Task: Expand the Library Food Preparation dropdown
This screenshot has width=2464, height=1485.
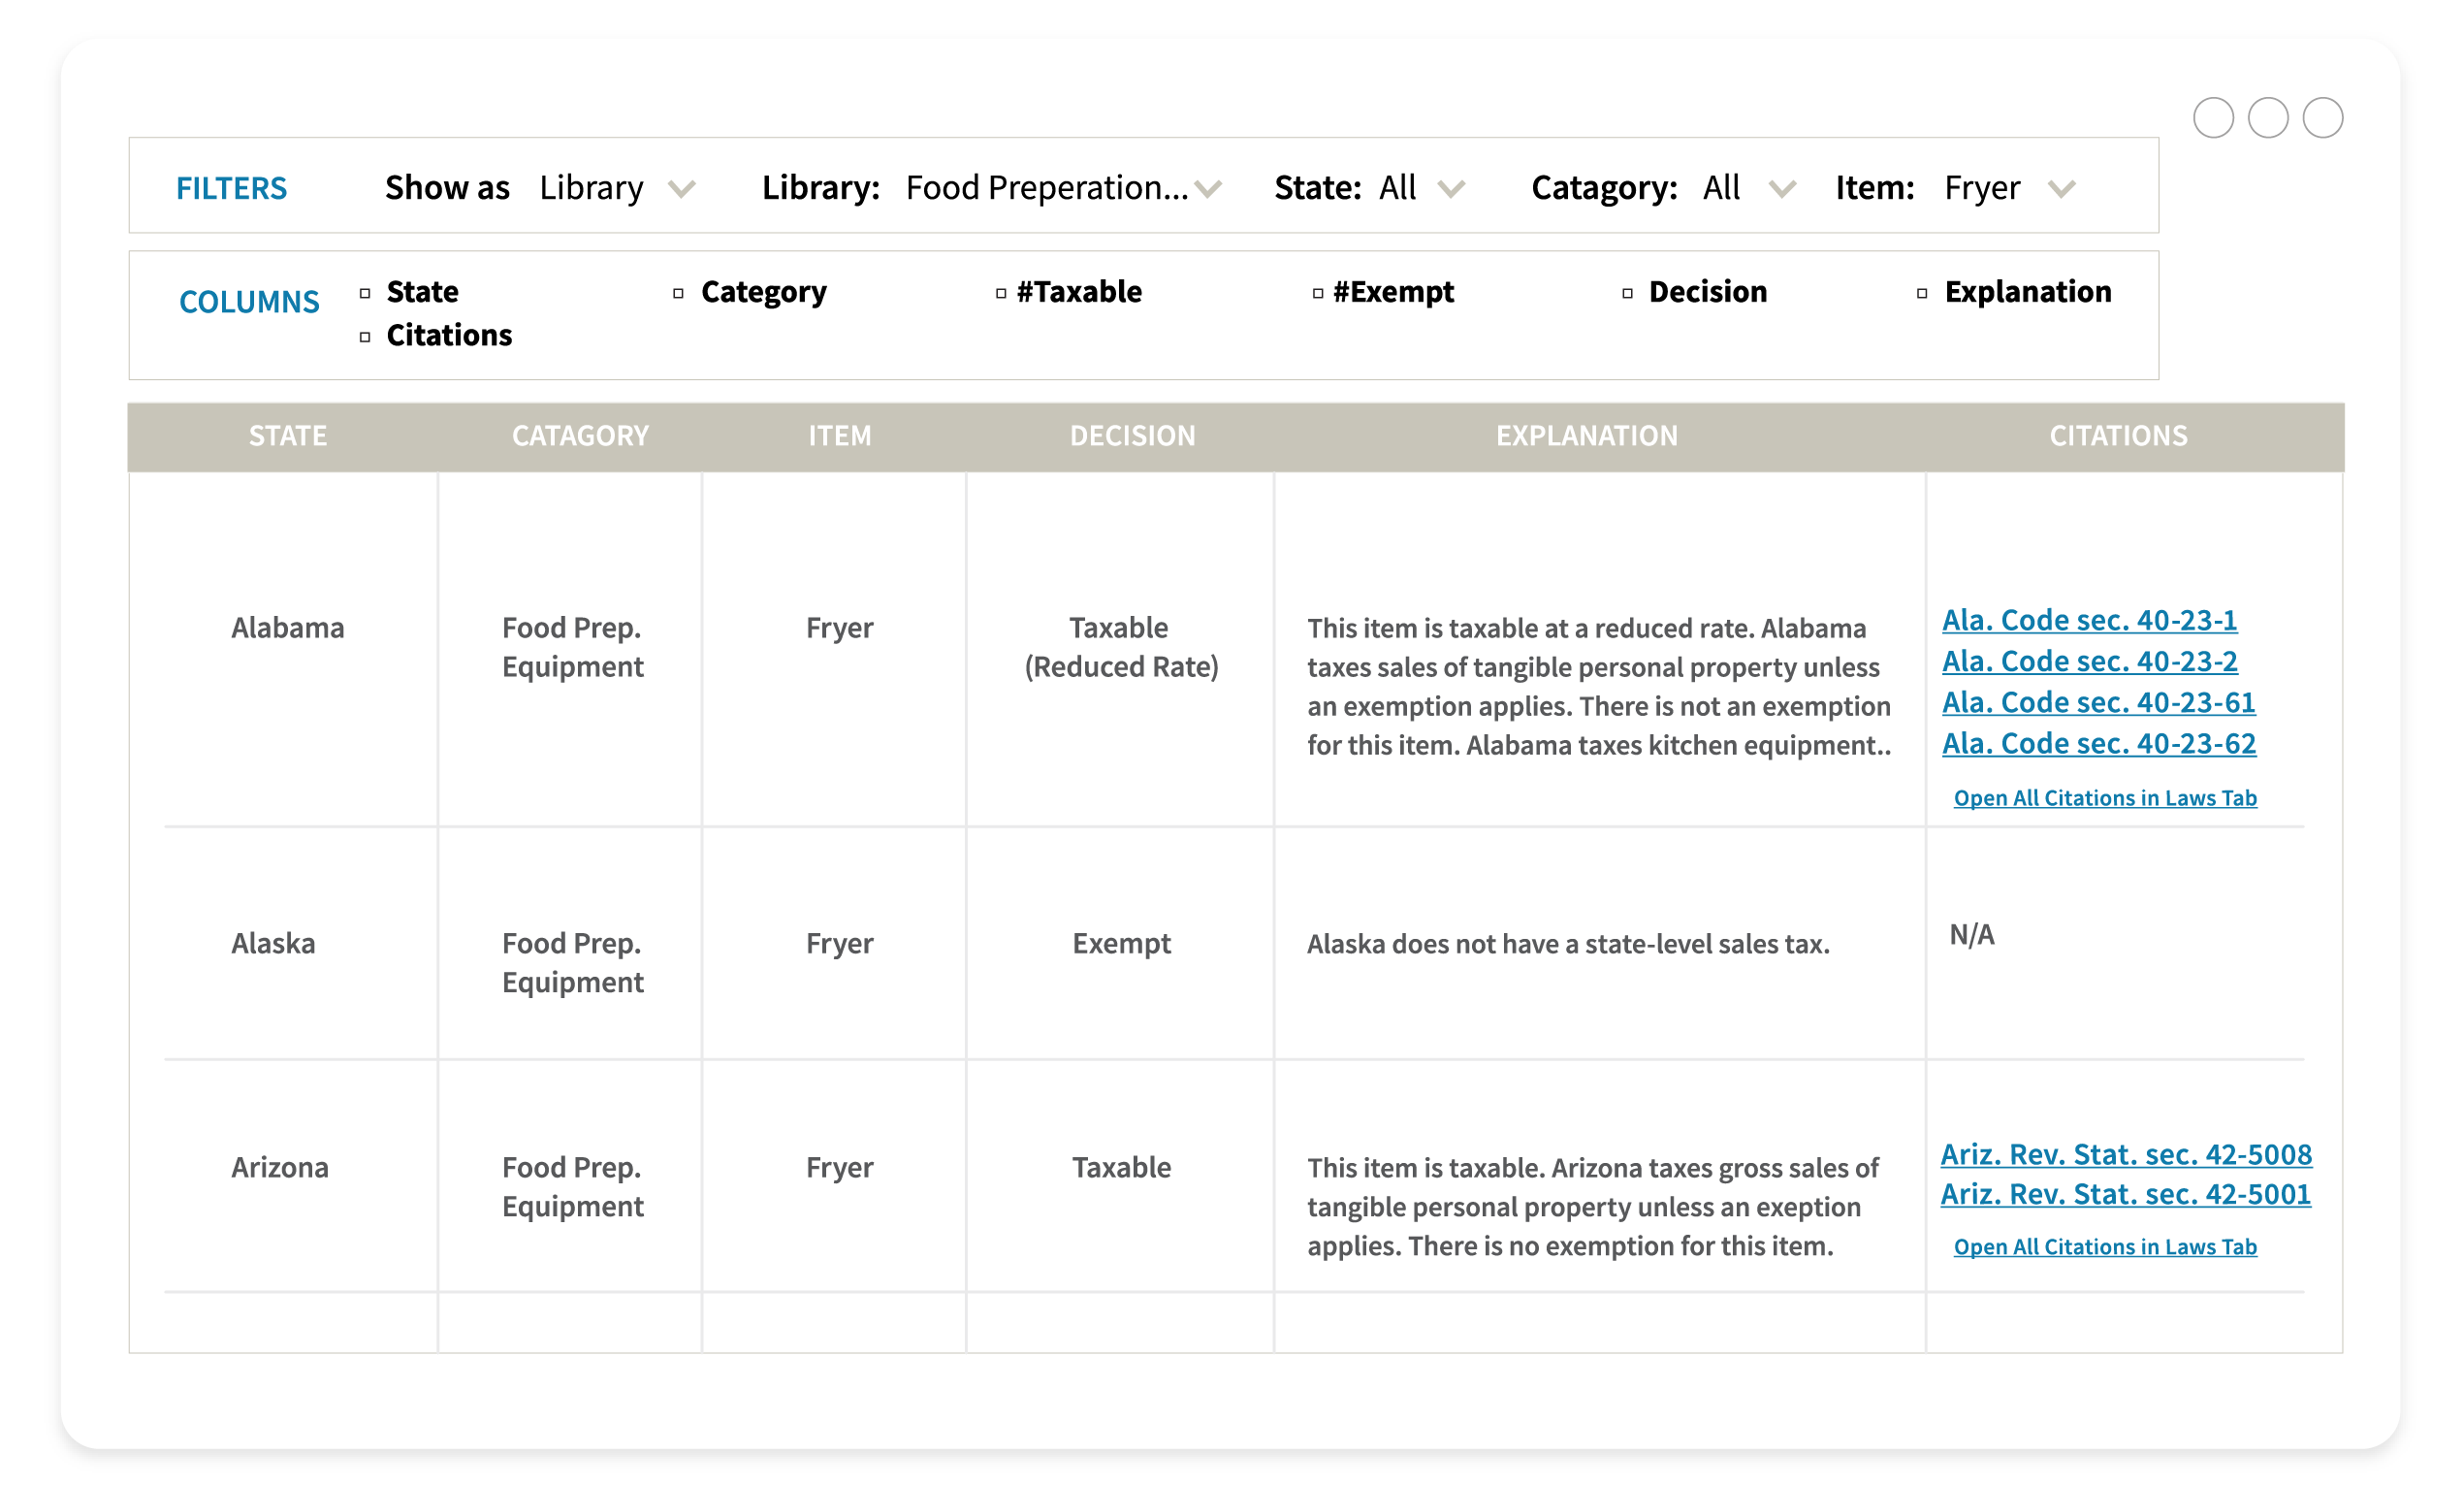Action: (1208, 188)
